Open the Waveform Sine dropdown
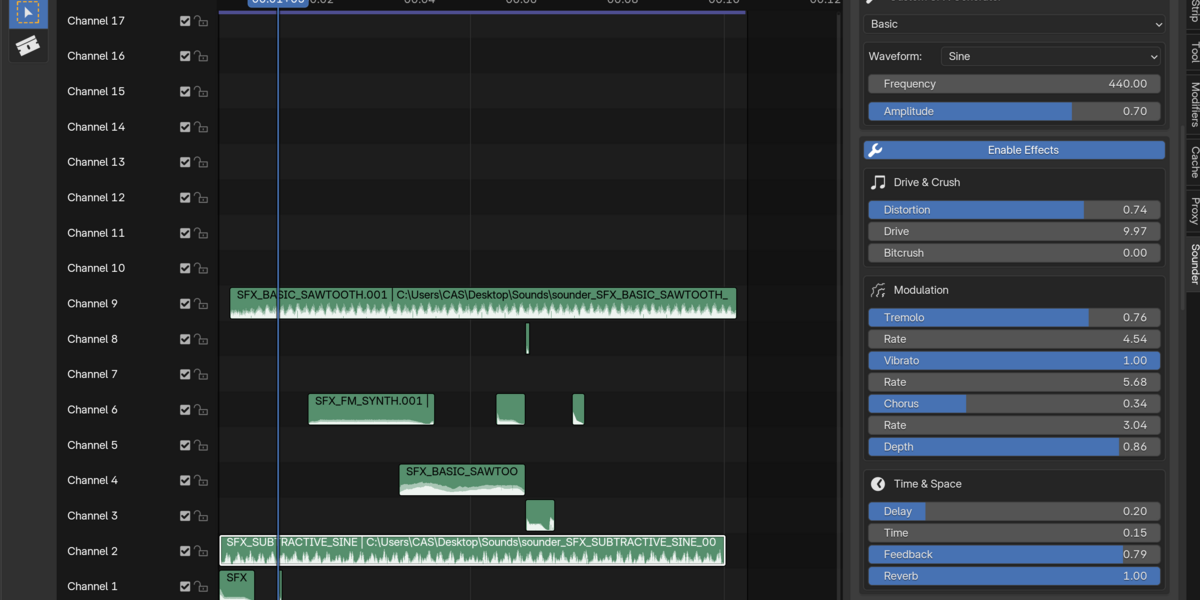 tap(1052, 57)
